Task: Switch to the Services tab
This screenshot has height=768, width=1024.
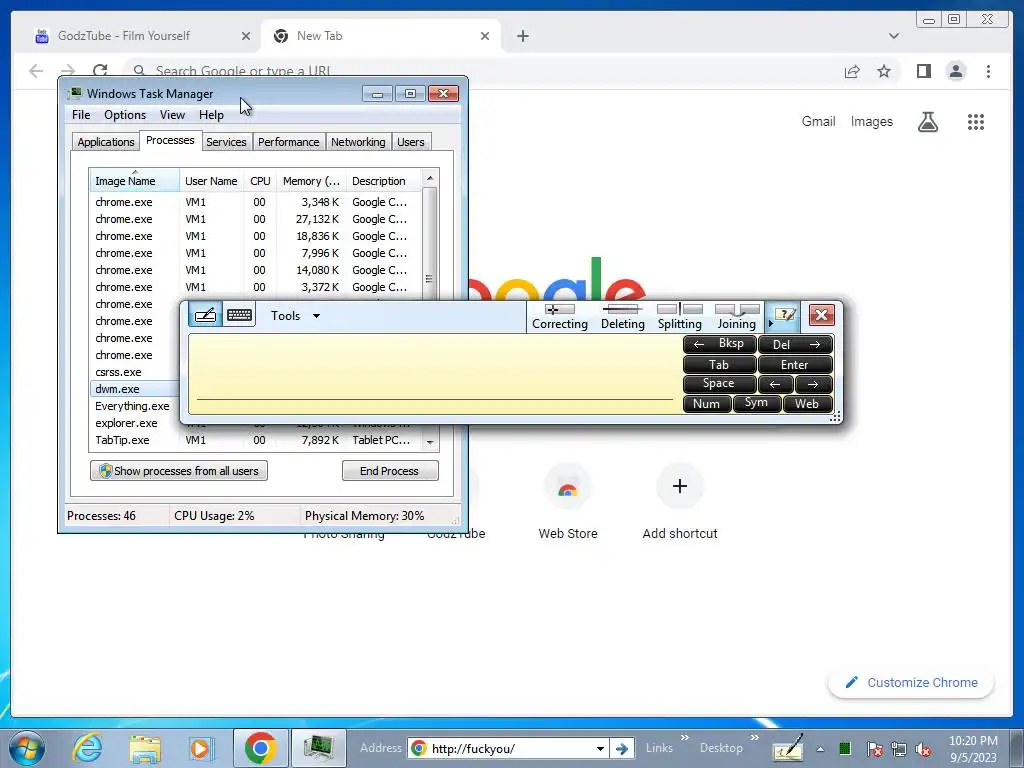Action: click(226, 142)
